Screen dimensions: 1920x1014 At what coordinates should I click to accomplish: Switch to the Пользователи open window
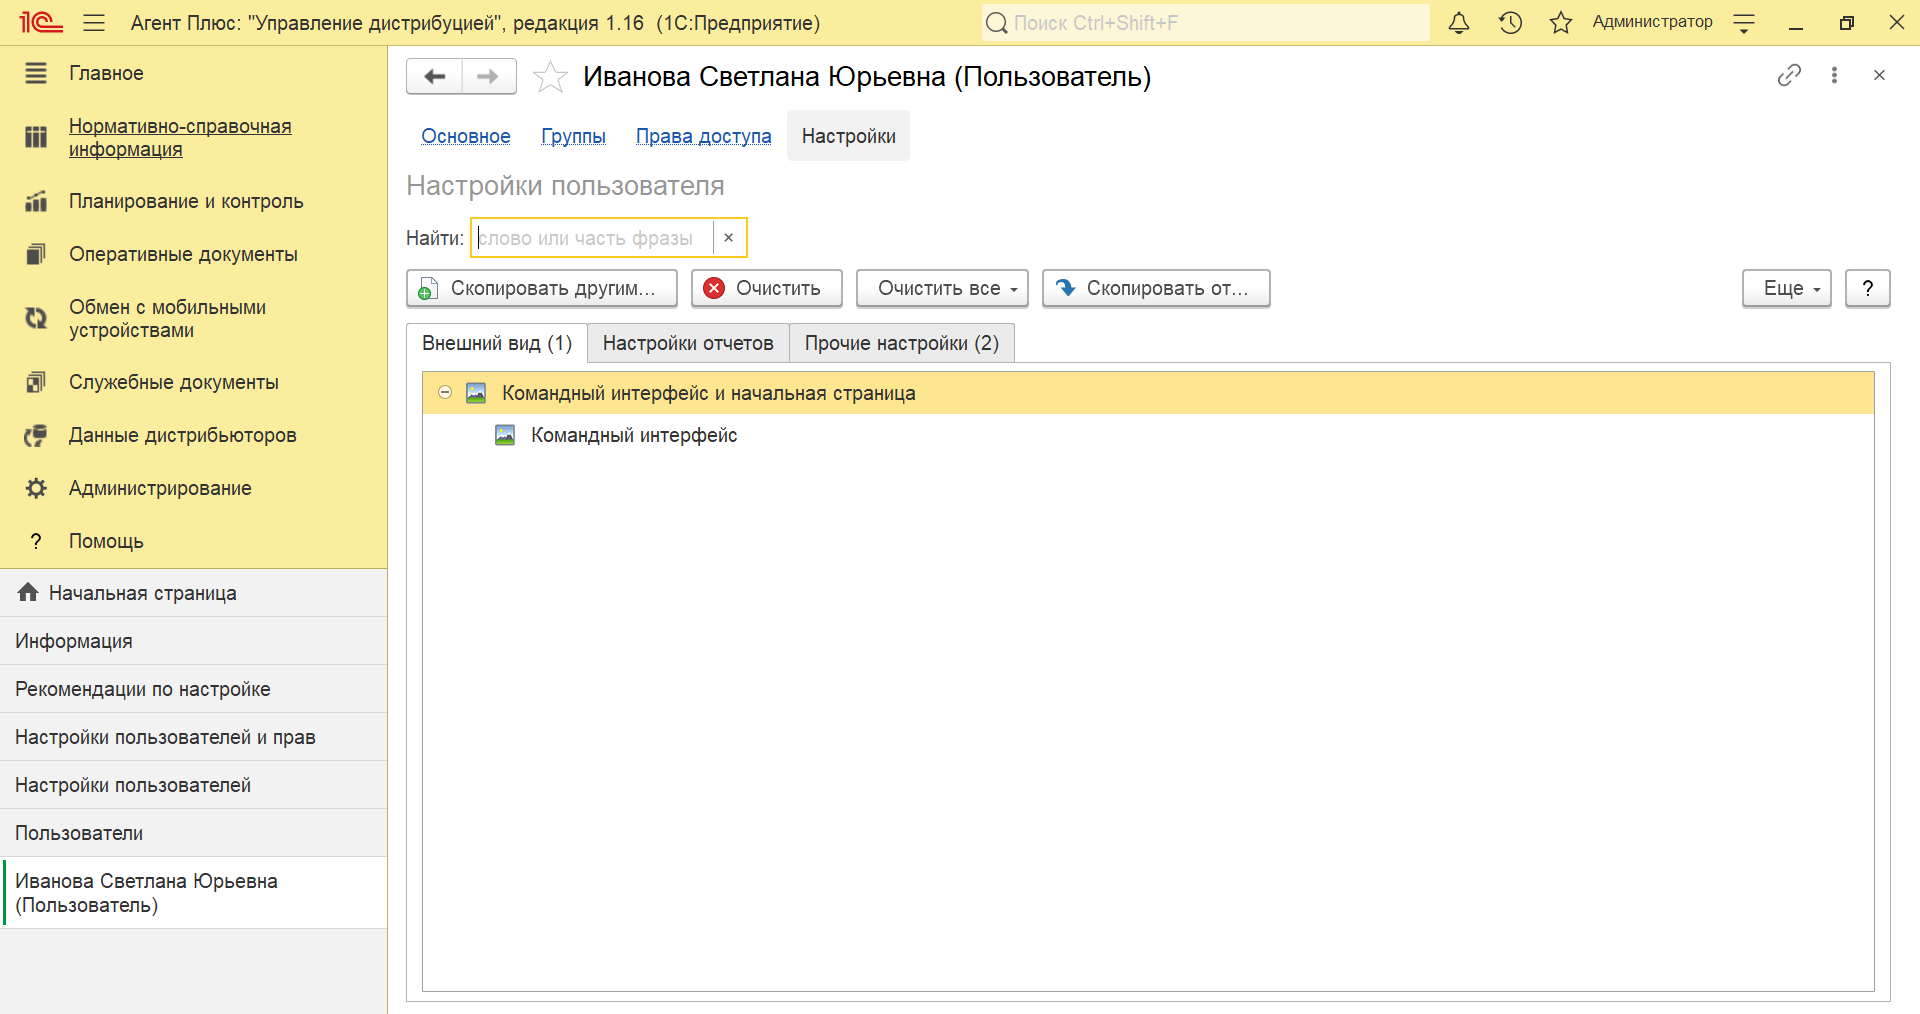(193, 833)
